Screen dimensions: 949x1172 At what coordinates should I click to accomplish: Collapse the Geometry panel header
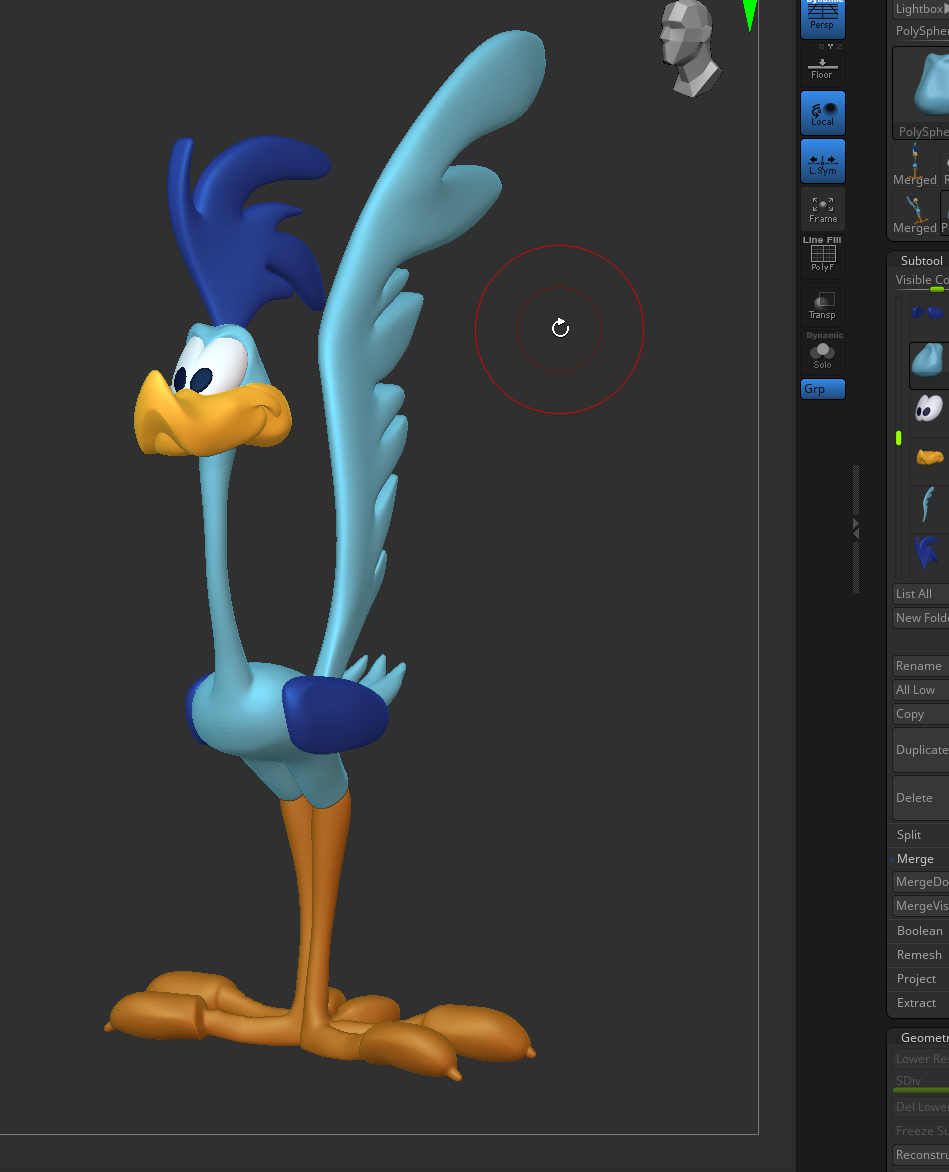[921, 1037]
